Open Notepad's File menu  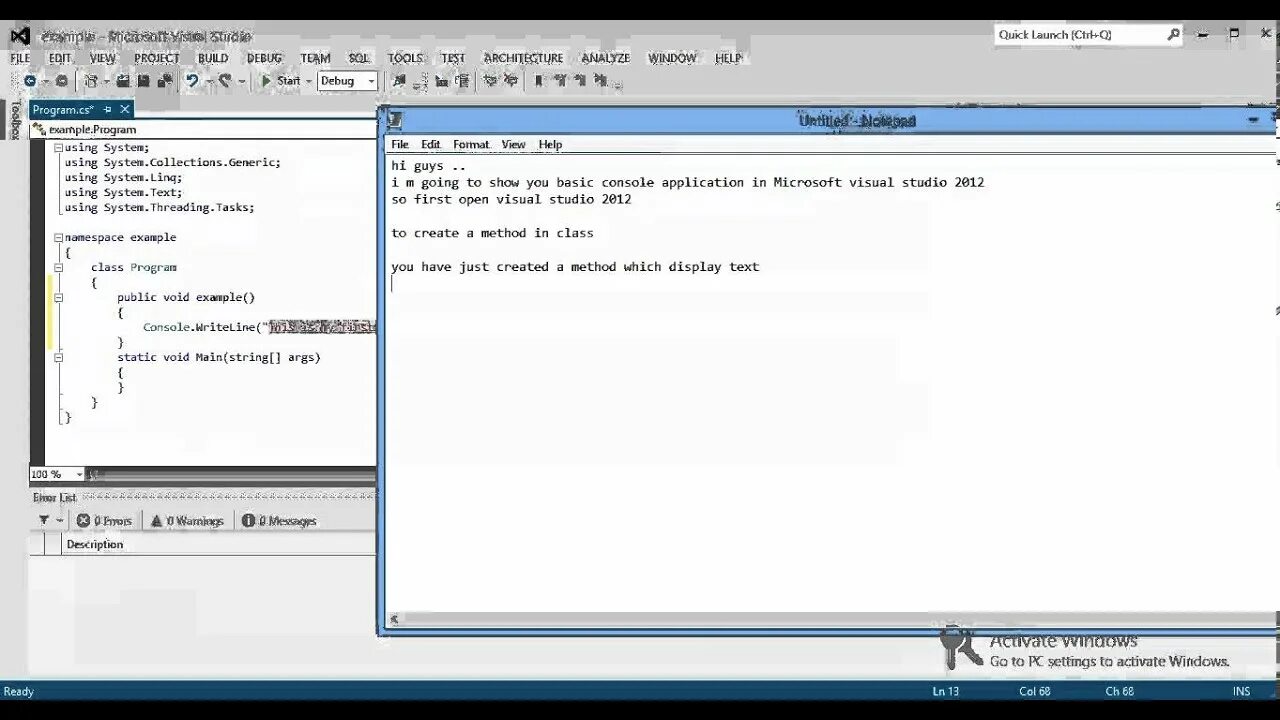click(x=400, y=144)
